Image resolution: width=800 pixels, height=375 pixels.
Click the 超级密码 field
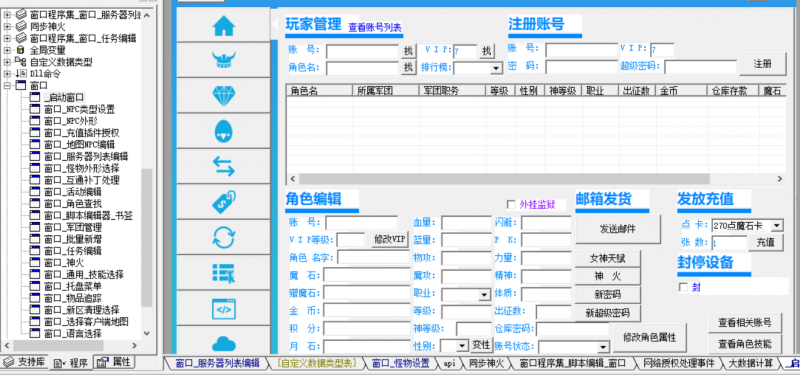701,66
